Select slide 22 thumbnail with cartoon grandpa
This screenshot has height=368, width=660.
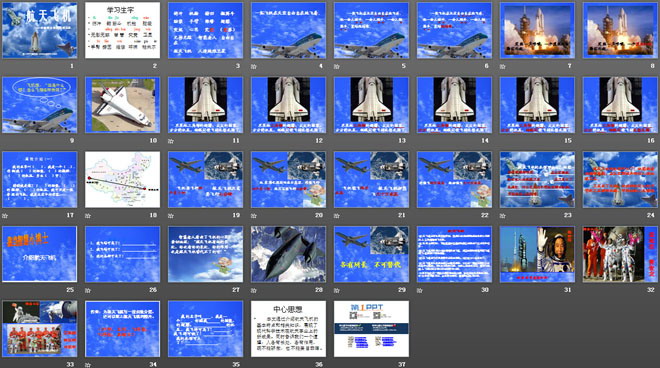point(454,180)
